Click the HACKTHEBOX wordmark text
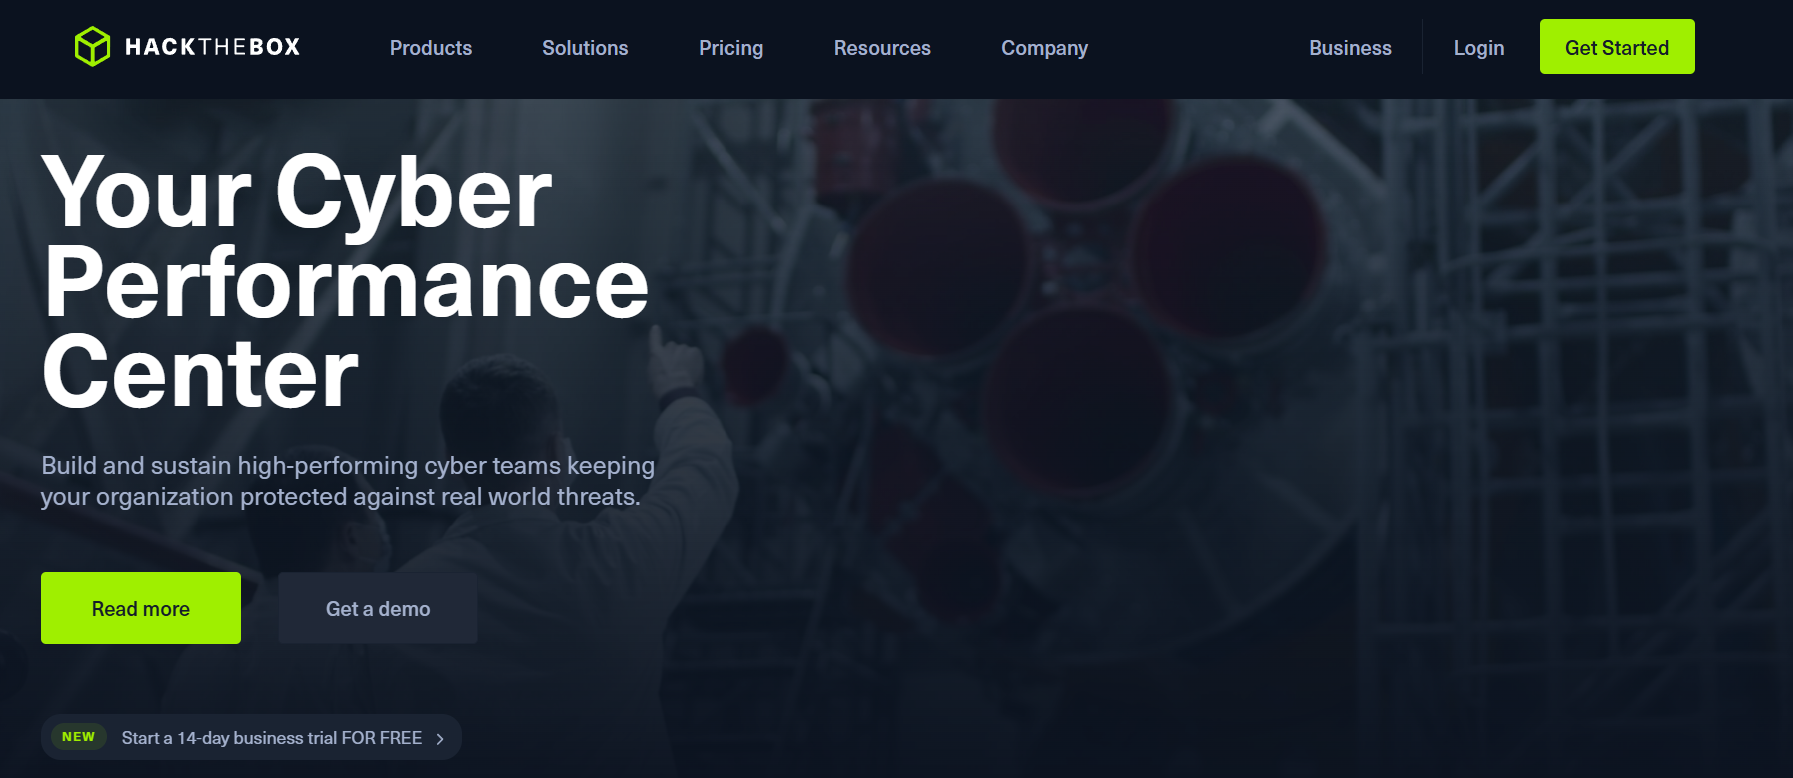 [x=212, y=47]
